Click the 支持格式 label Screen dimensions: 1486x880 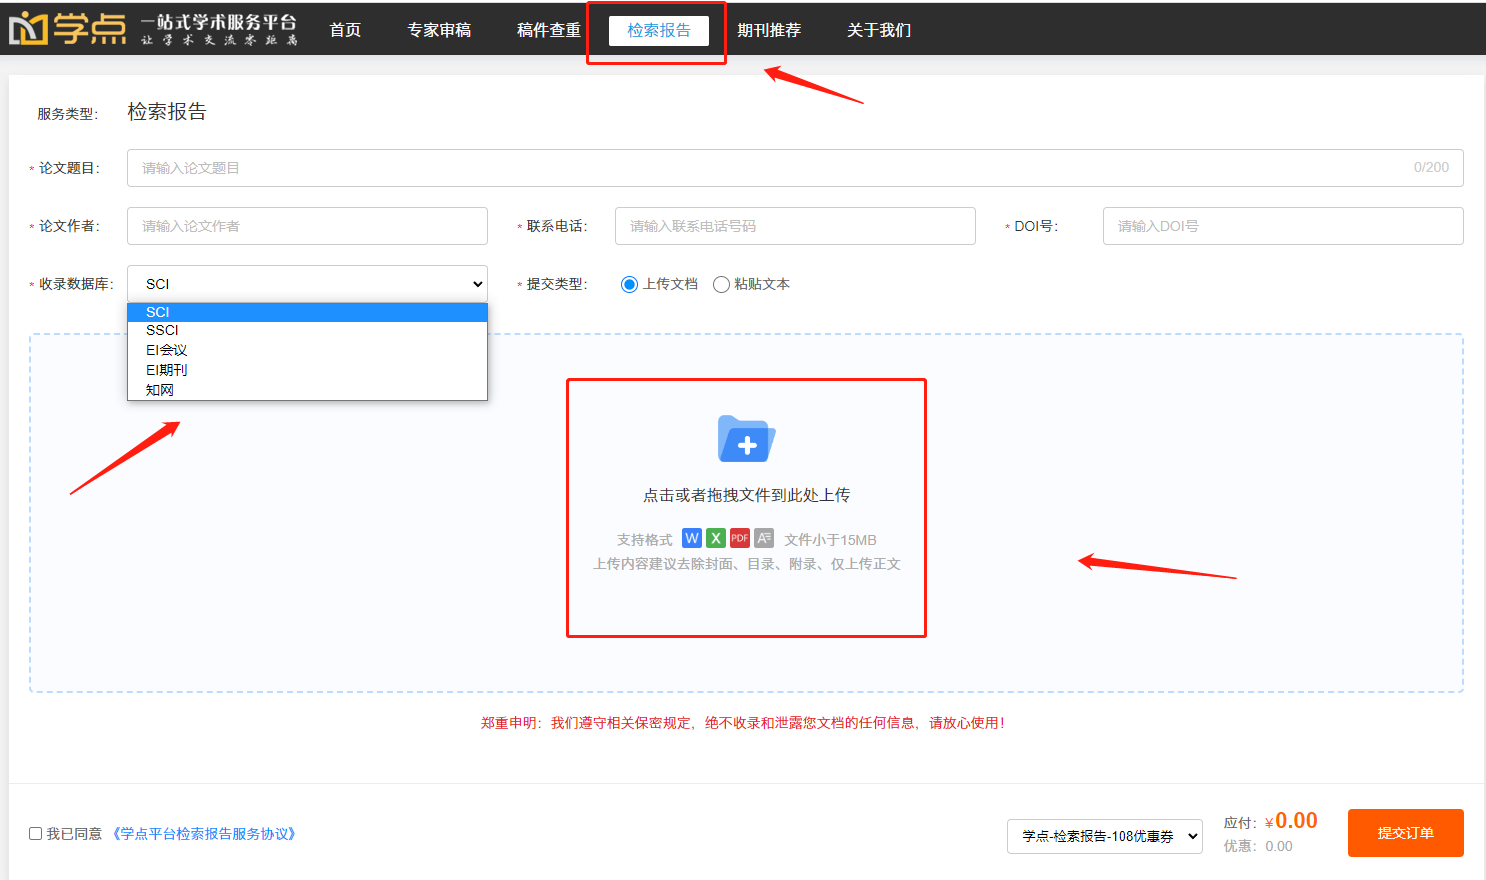click(x=644, y=540)
